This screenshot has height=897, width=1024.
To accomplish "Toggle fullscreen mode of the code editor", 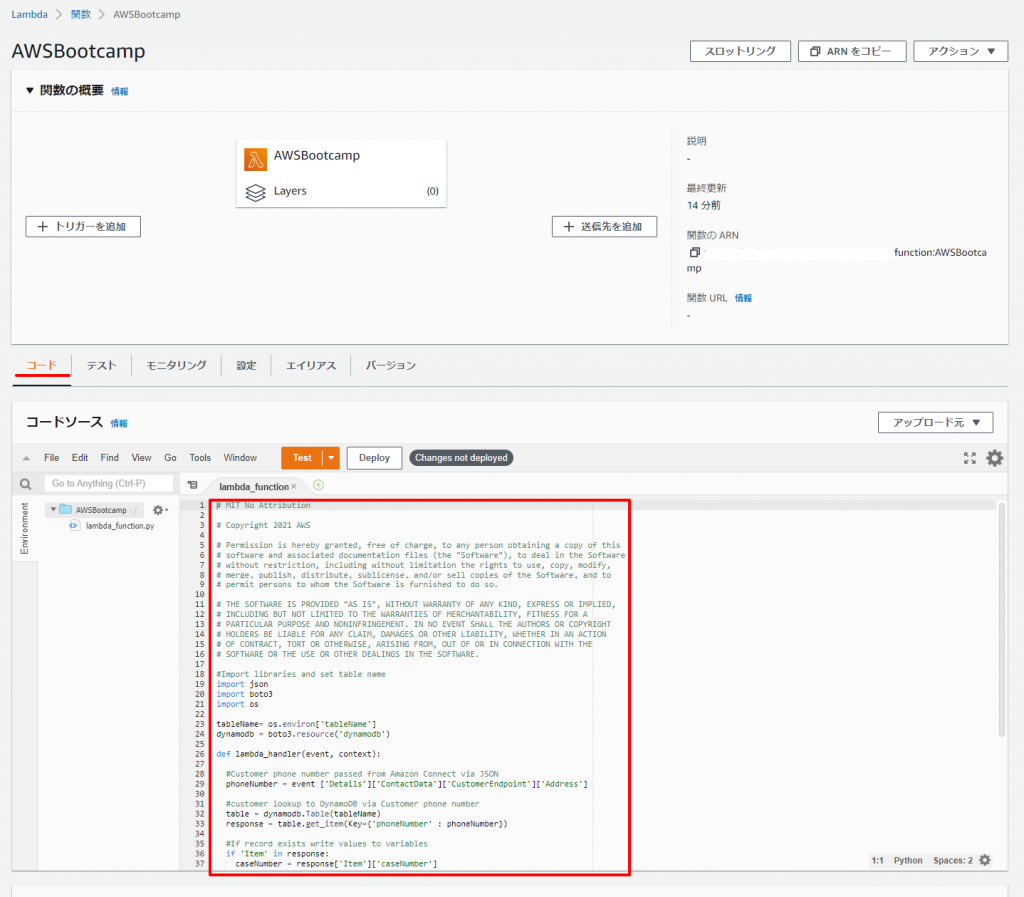I will tap(970, 458).
